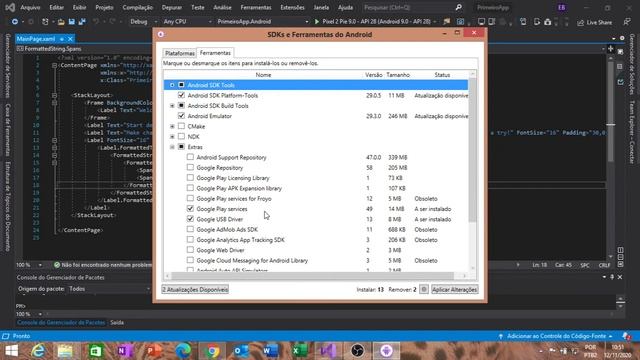Click the Navigate Backward toolbar icon
640x360 pixels.
click(x=15, y=22)
